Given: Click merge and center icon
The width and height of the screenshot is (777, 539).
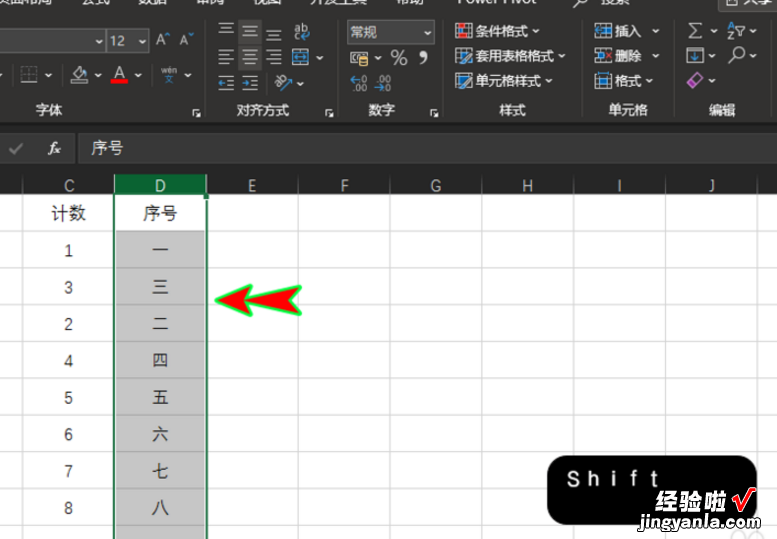Looking at the screenshot, I should coord(300,57).
